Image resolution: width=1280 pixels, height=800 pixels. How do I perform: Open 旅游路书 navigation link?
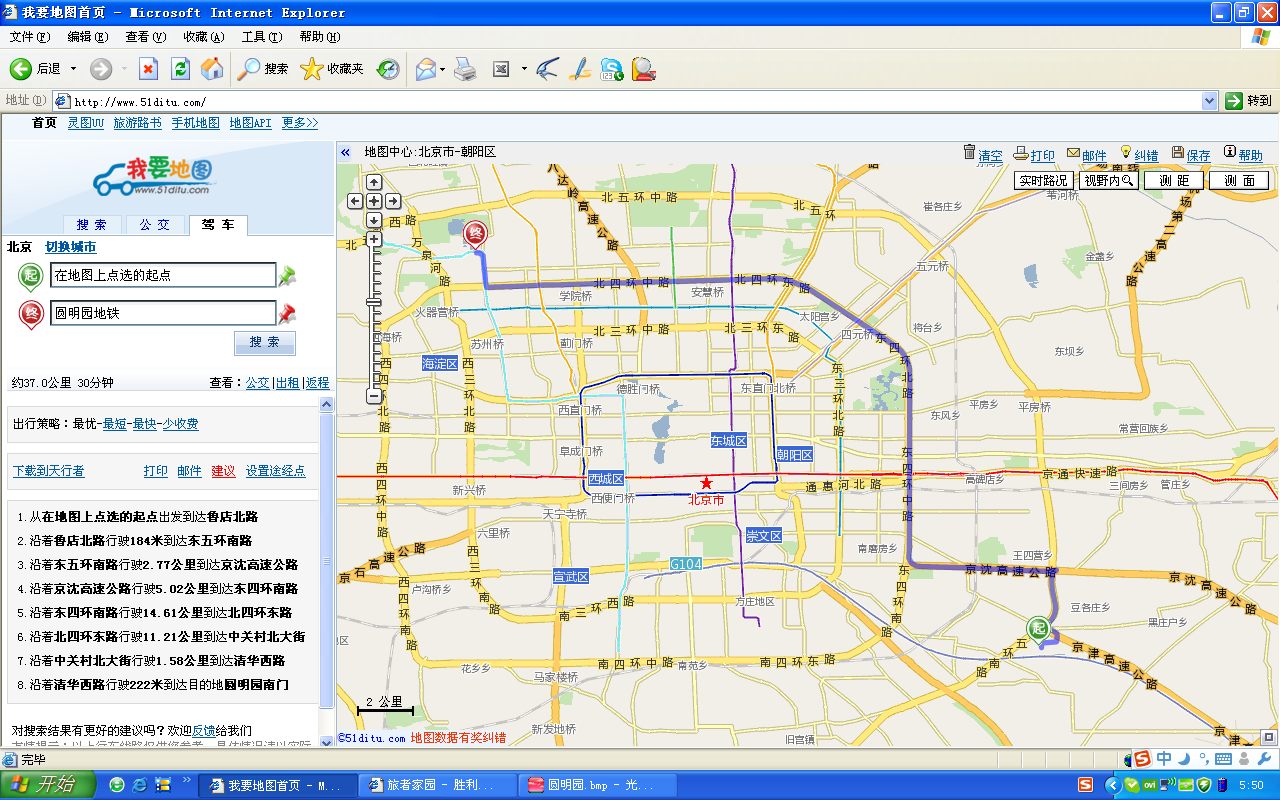tap(137, 123)
